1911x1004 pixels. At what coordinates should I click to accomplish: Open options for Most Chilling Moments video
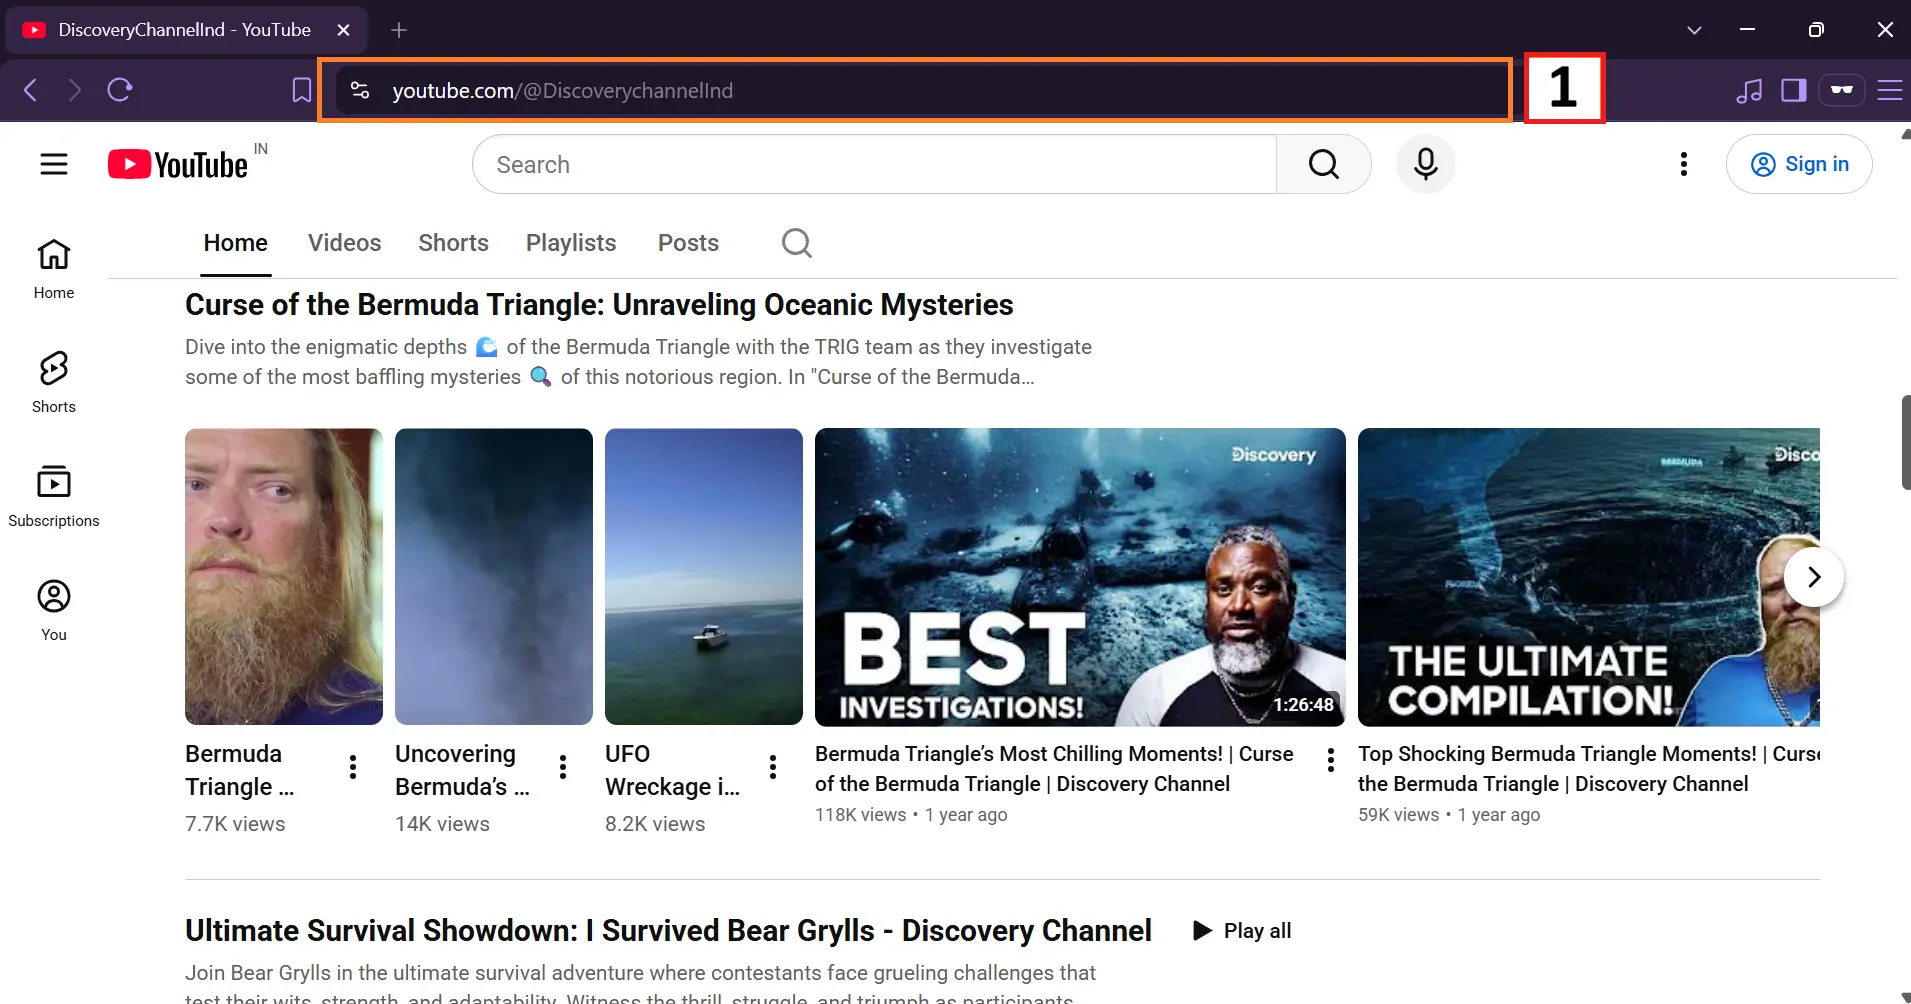coord(1331,760)
